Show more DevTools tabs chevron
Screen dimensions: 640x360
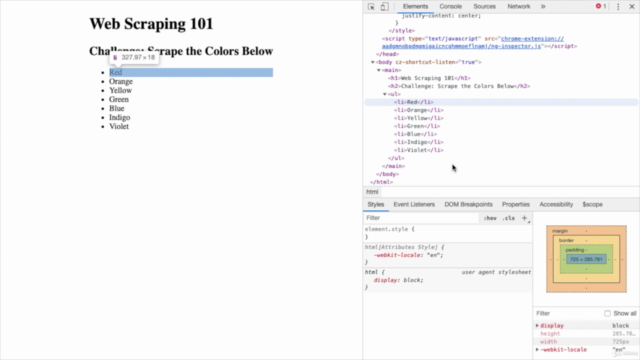tap(543, 7)
